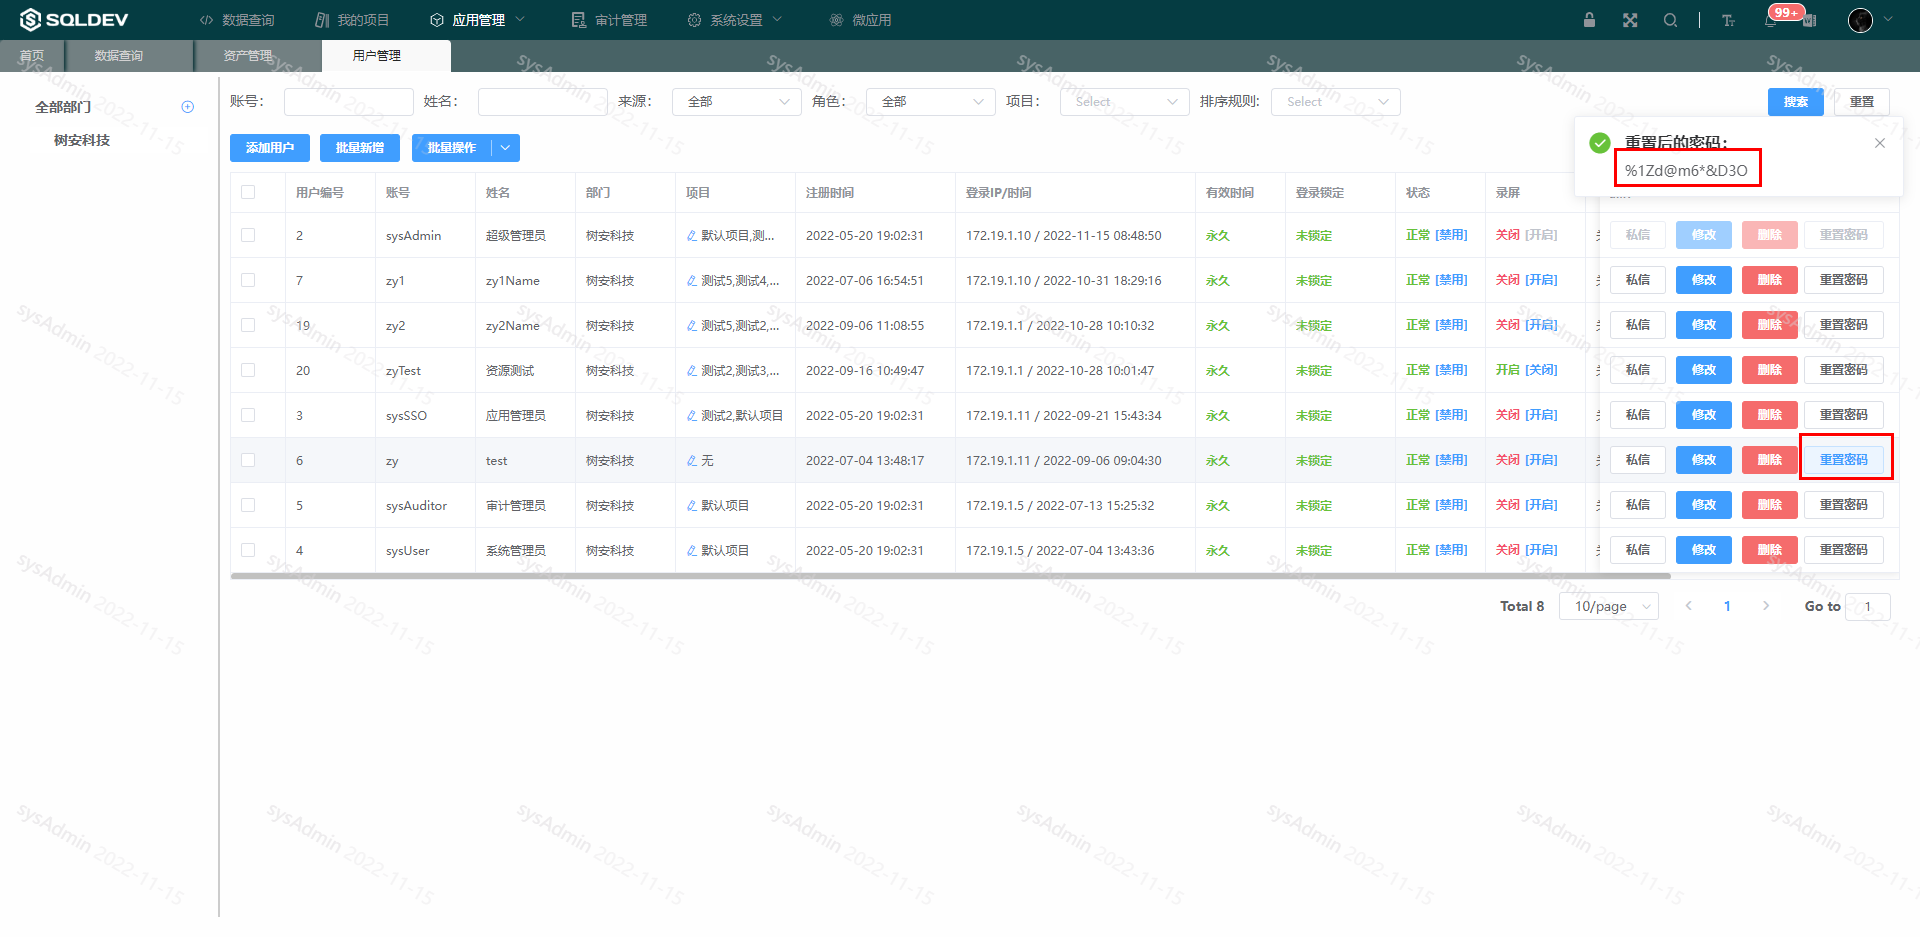Expand the 系统设置 menu
The image size is (1920, 937).
(x=735, y=20)
